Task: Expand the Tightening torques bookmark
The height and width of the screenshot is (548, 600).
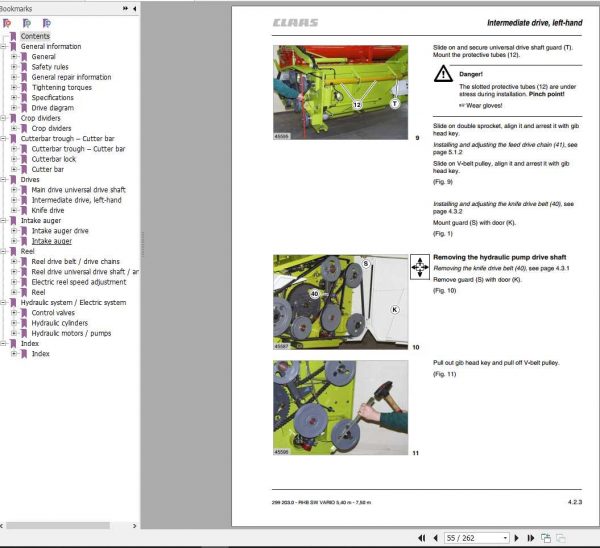Action: pos(14,87)
